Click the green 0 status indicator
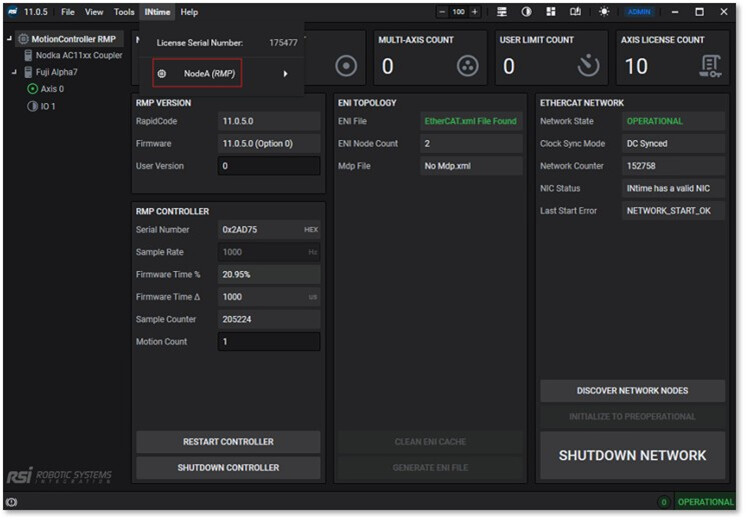Image resolution: width=747 pixels, height=521 pixels. point(664,502)
